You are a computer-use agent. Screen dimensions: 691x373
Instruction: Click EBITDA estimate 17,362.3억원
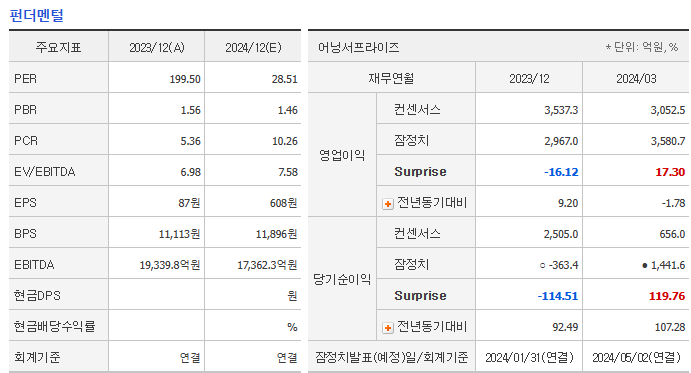[267, 265]
